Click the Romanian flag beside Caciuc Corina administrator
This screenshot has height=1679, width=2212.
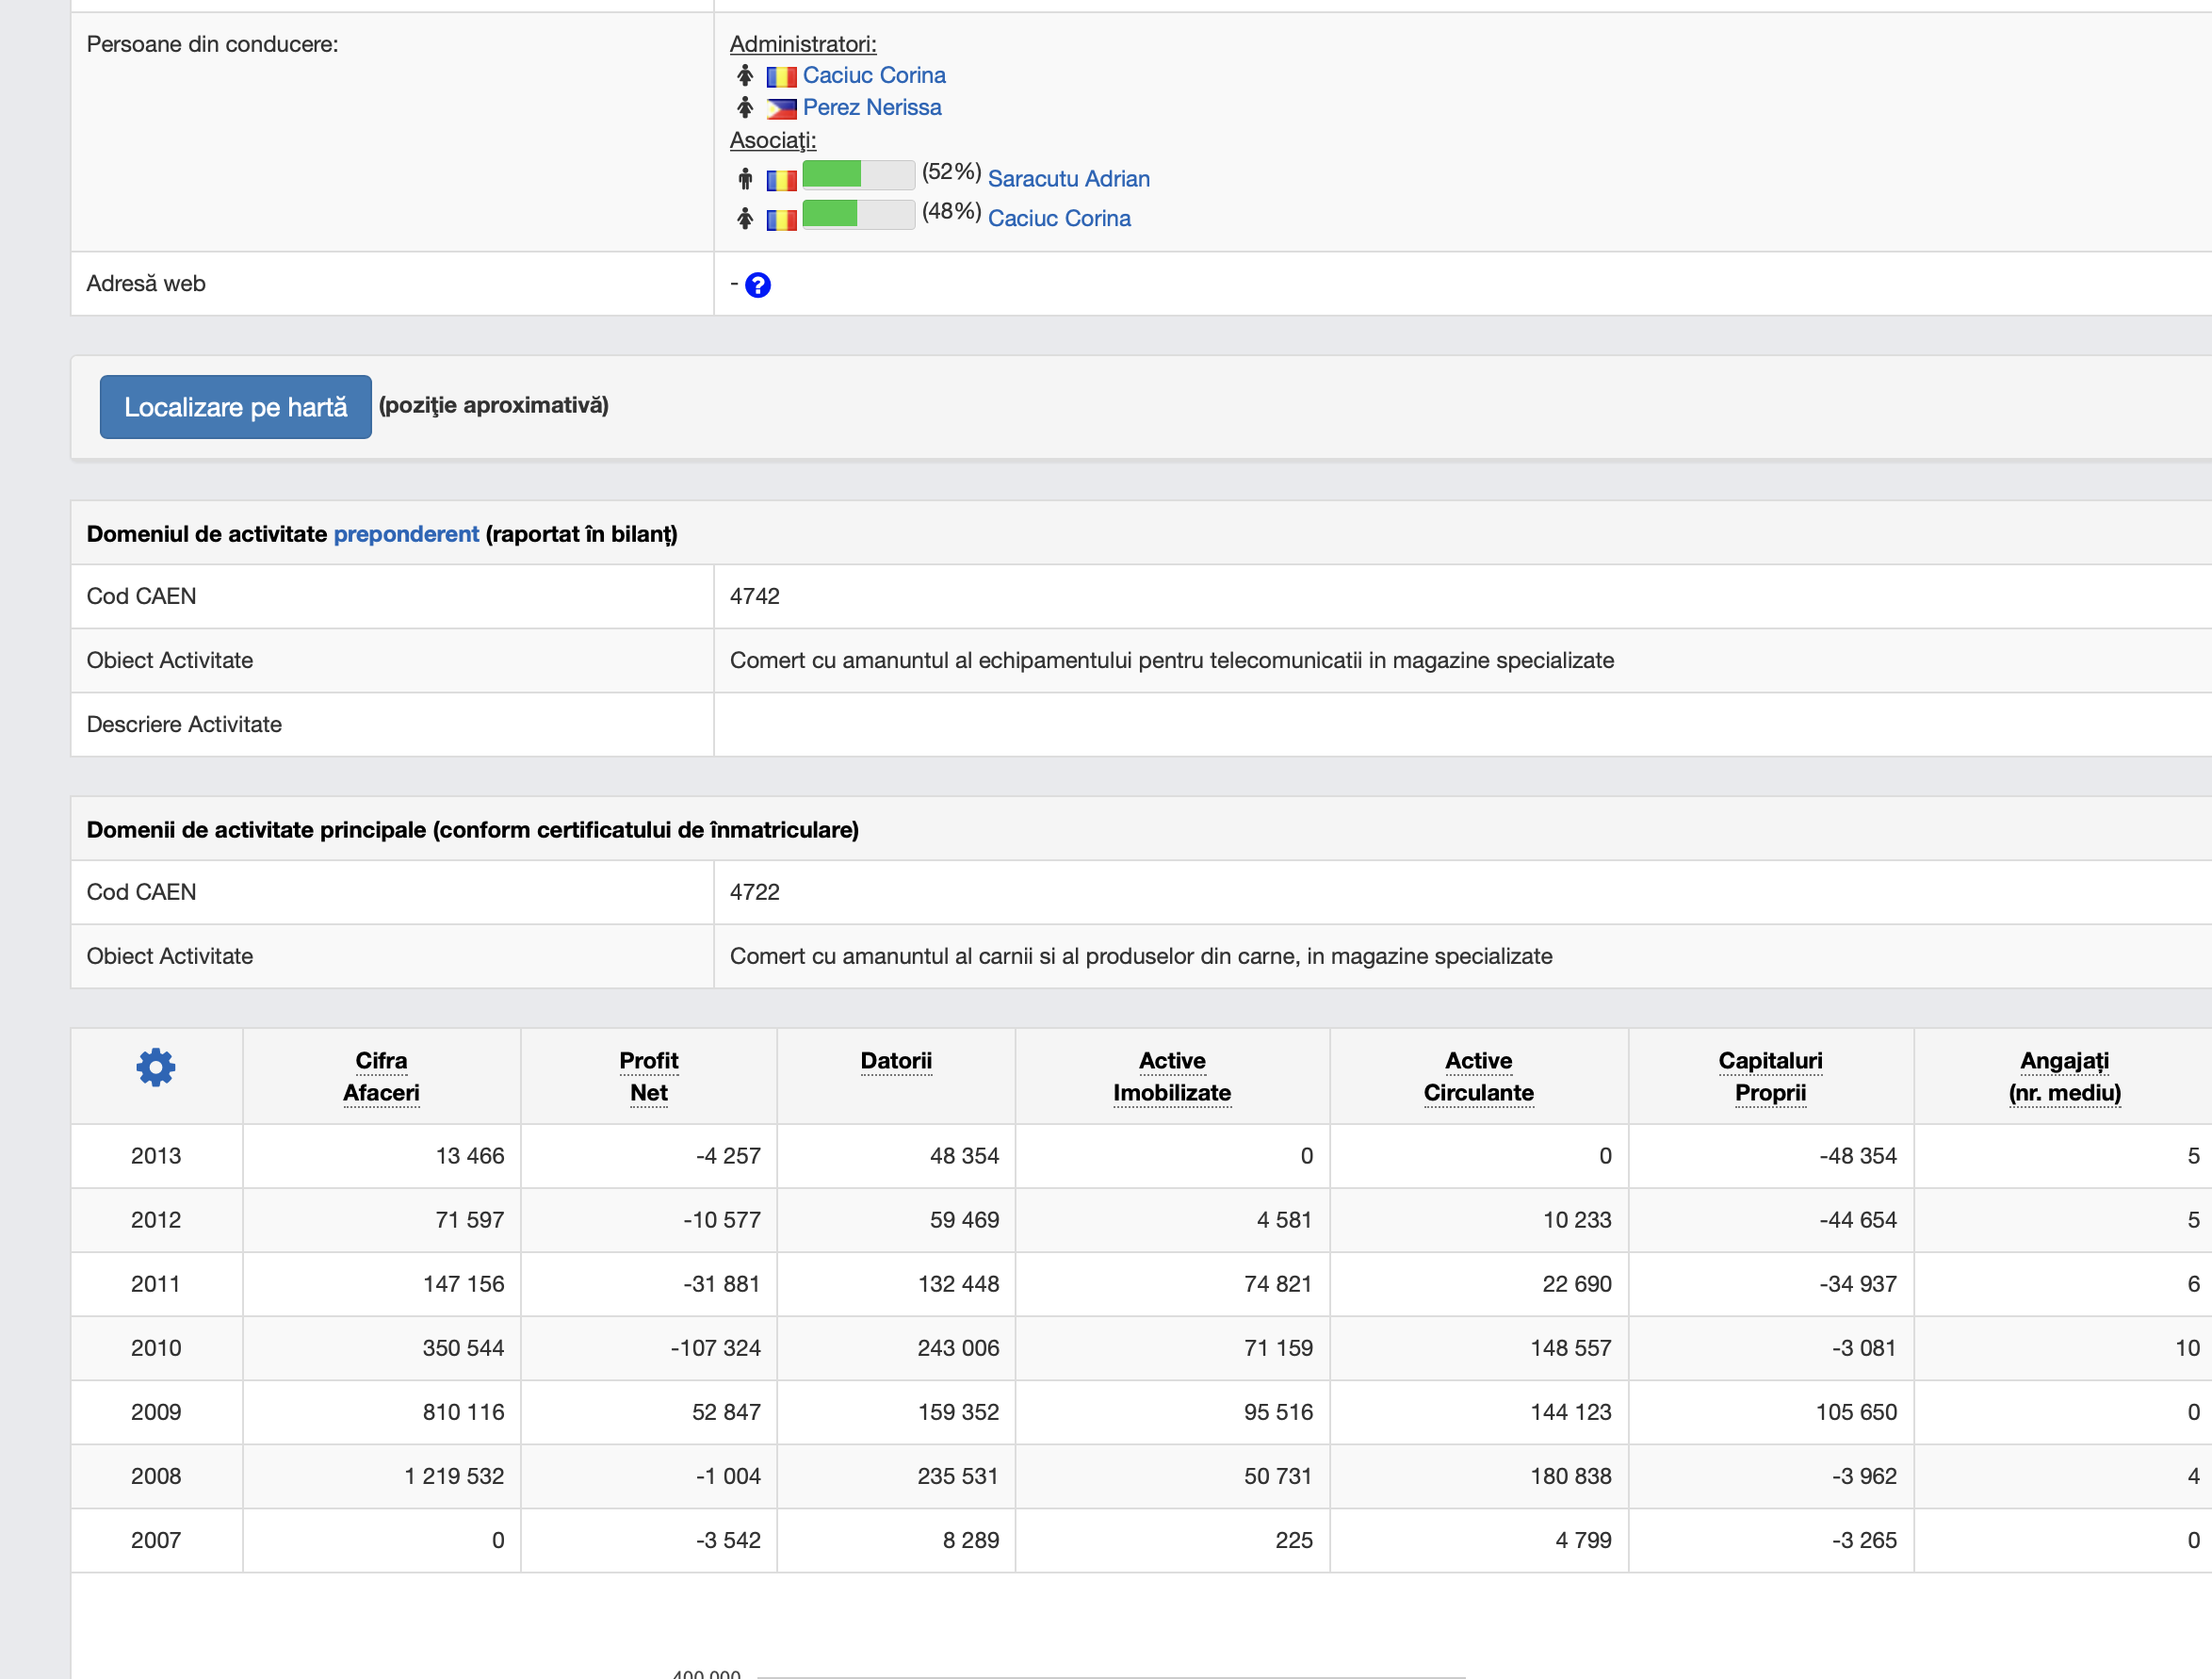click(781, 77)
